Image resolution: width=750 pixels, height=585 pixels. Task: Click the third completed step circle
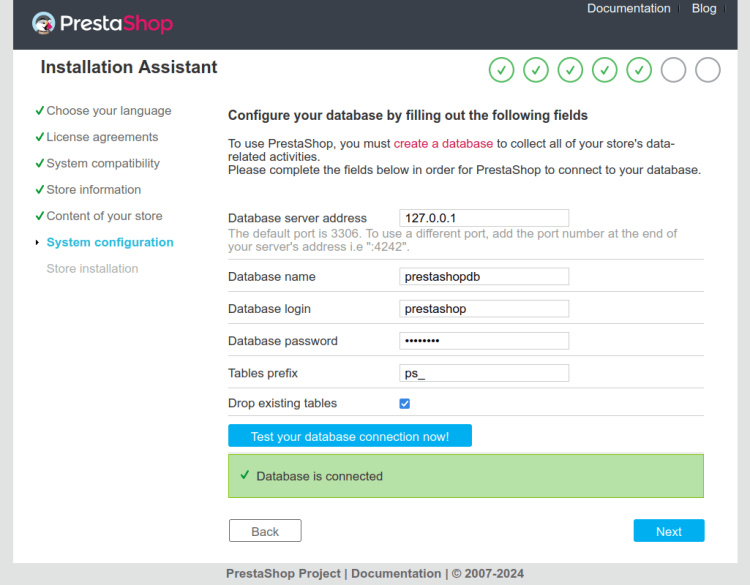570,70
